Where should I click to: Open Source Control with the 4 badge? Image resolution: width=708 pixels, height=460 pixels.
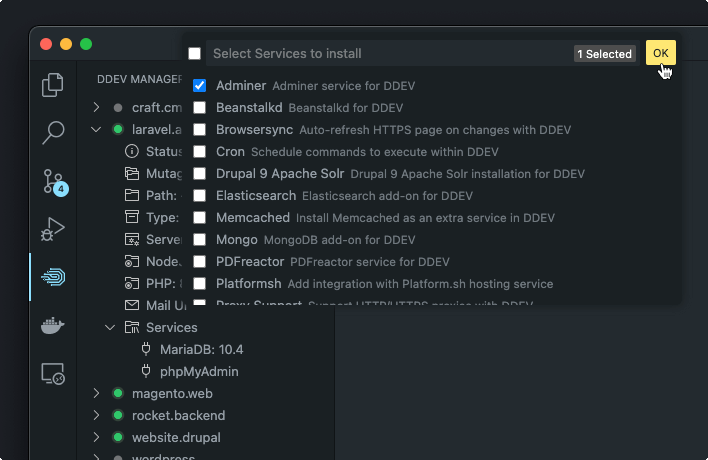(56, 182)
